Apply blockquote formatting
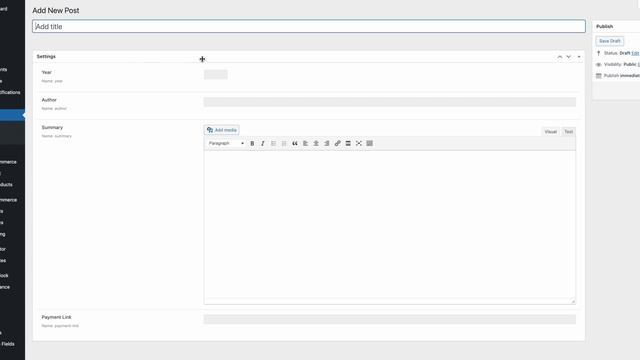Viewport: 640px width, 360px height. [x=295, y=143]
